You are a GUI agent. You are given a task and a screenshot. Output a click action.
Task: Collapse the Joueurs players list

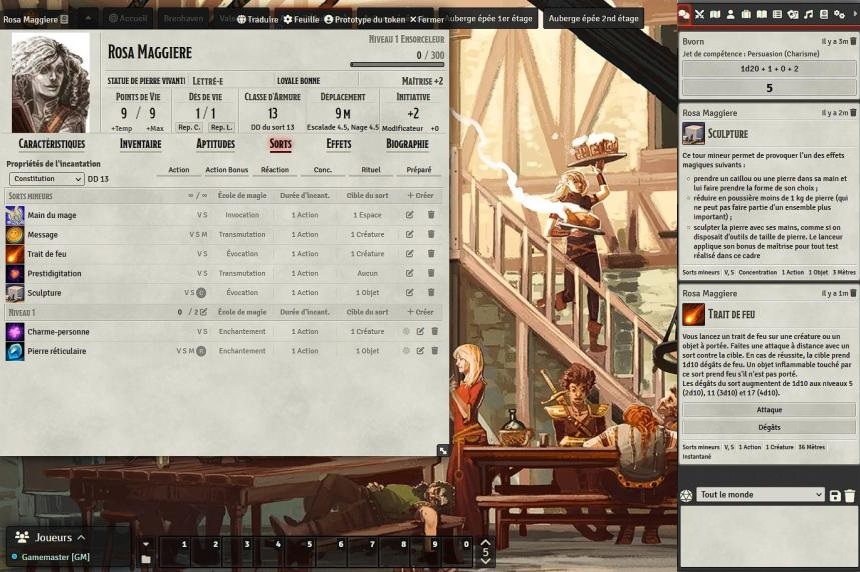point(80,538)
